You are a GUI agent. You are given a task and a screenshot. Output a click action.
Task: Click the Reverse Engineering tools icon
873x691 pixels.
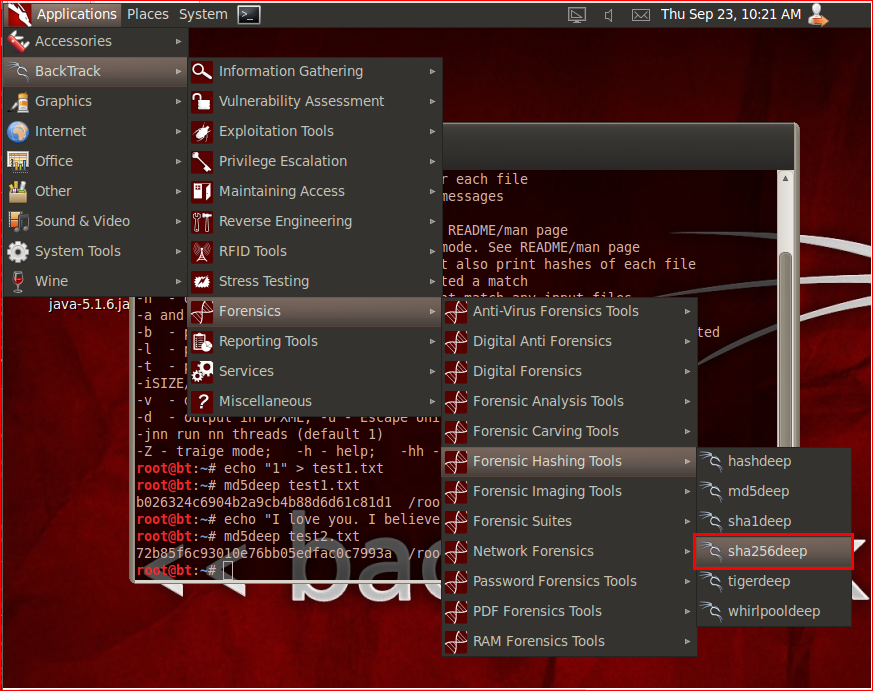202,221
